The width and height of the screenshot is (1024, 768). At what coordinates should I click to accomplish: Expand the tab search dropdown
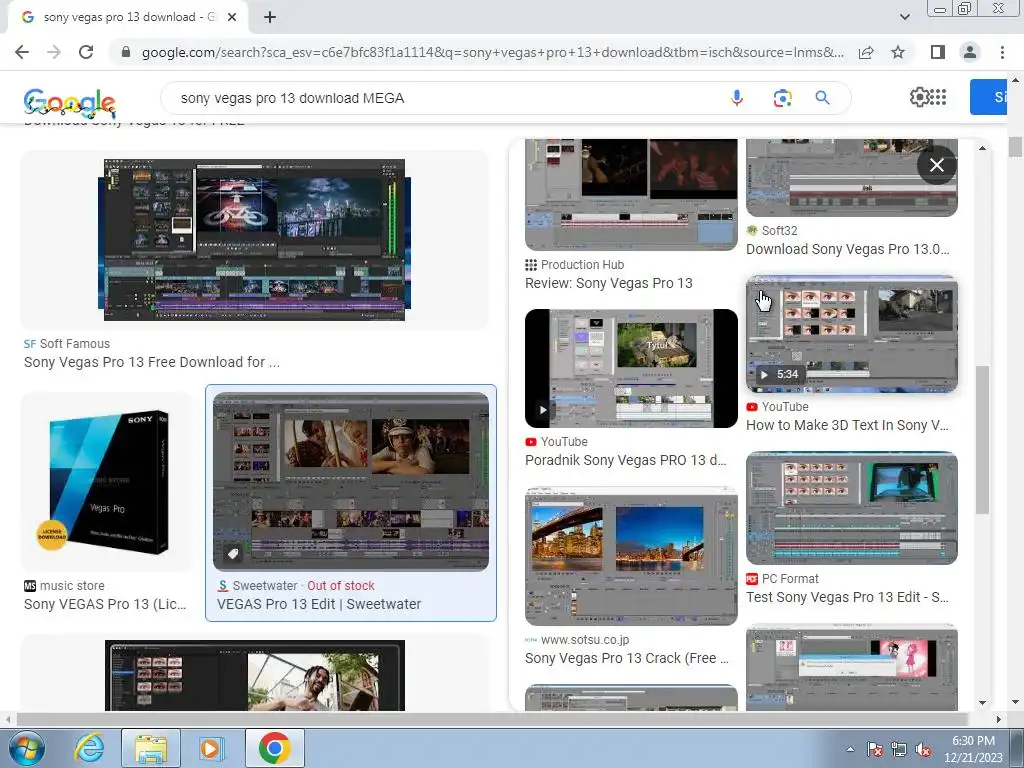tap(904, 17)
